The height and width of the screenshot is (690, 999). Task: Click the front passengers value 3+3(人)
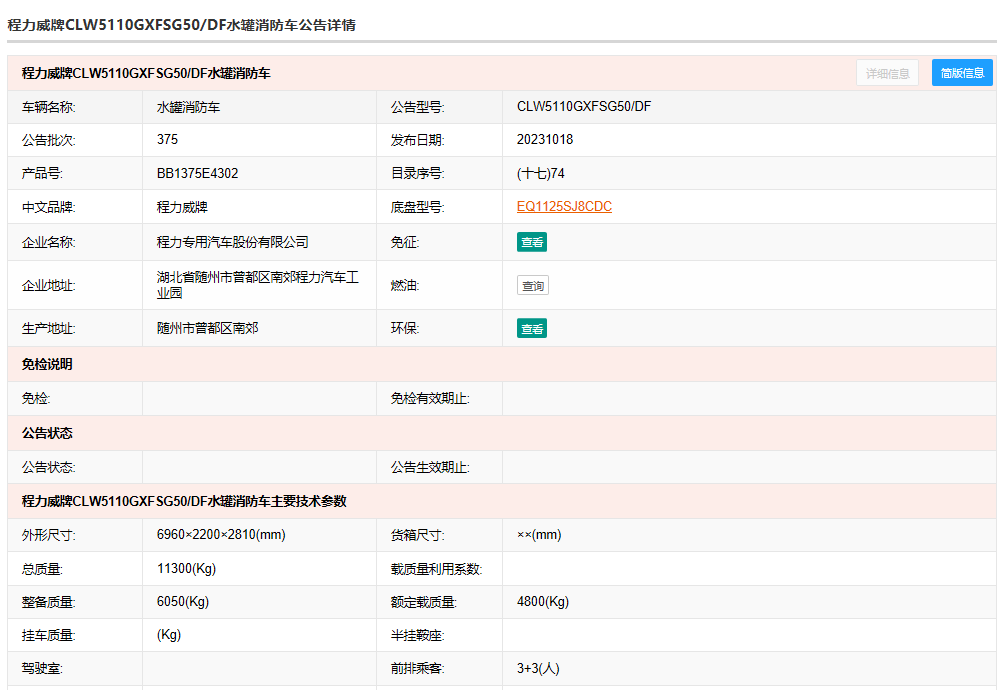tap(538, 668)
